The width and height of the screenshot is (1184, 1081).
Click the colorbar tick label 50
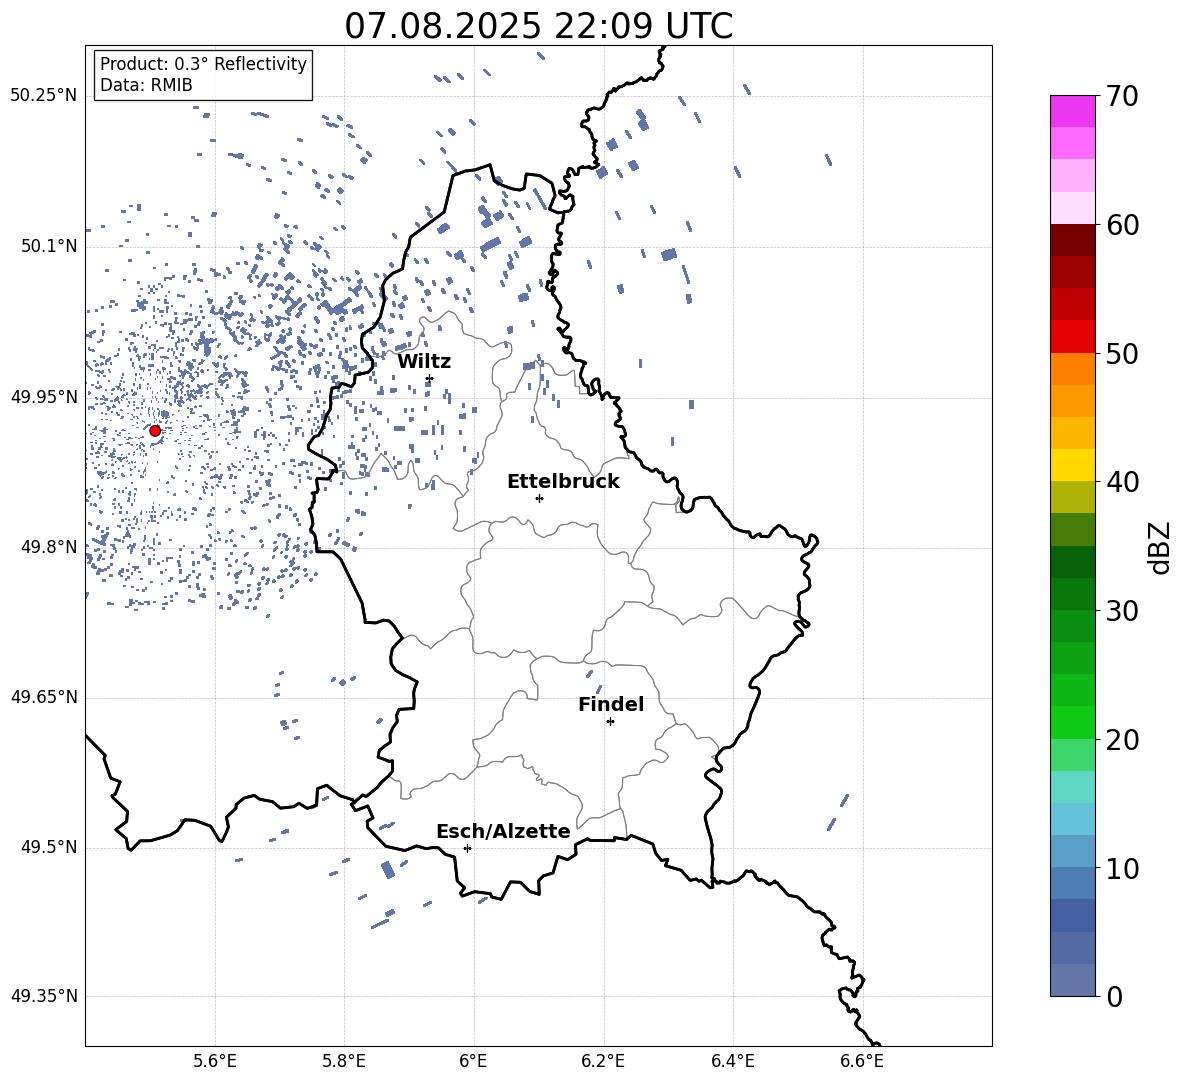point(1122,353)
